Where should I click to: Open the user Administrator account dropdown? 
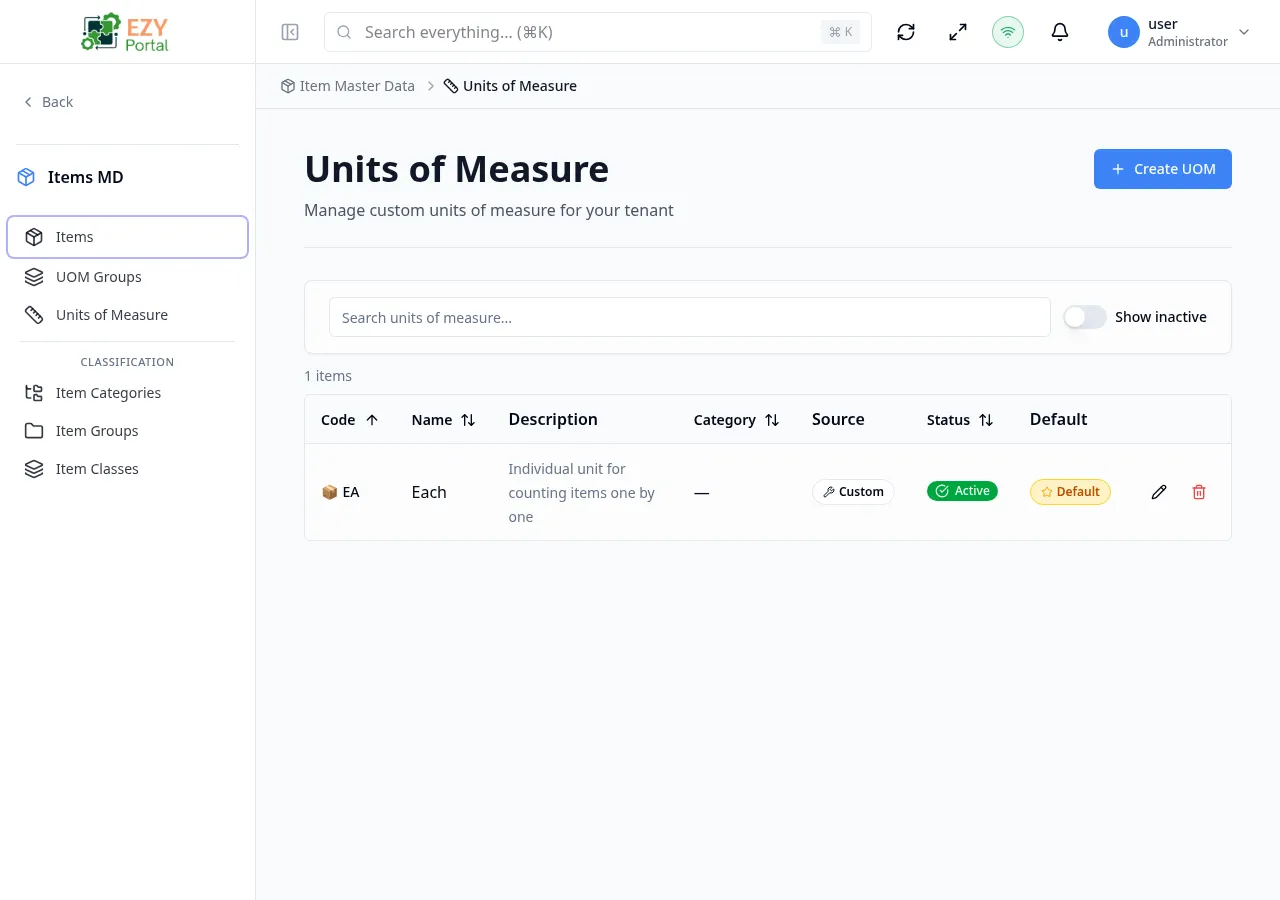pyautogui.click(x=1180, y=32)
